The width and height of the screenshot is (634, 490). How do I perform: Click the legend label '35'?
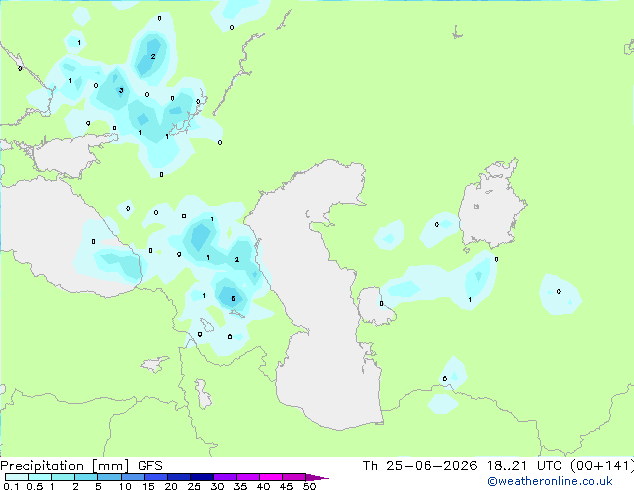tap(240, 486)
